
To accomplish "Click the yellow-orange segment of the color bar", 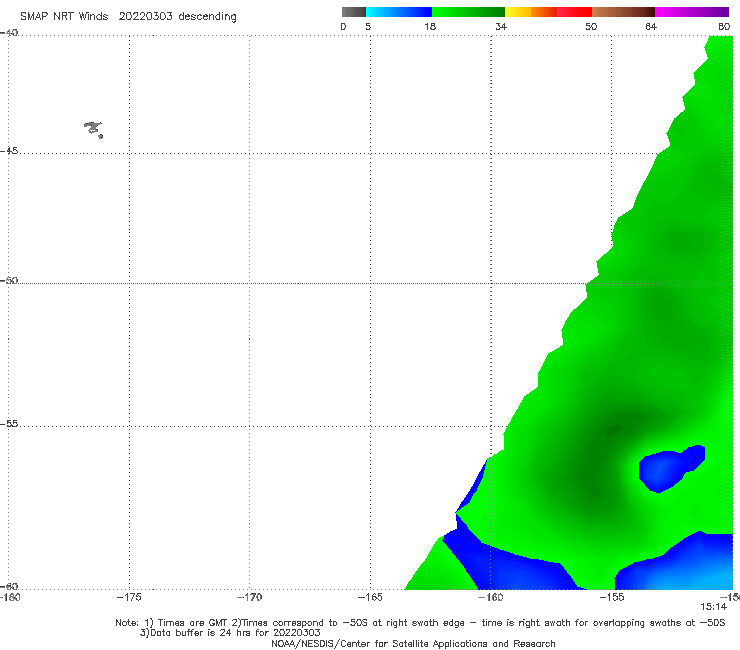I will click(531, 12).
